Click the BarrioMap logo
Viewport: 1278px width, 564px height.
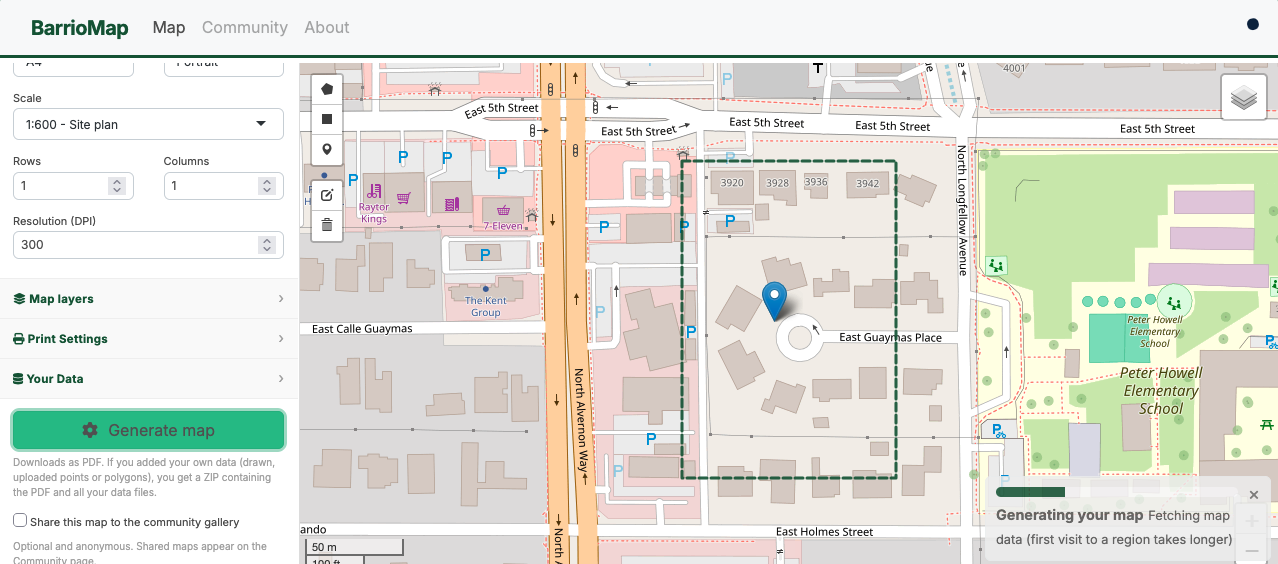point(80,28)
